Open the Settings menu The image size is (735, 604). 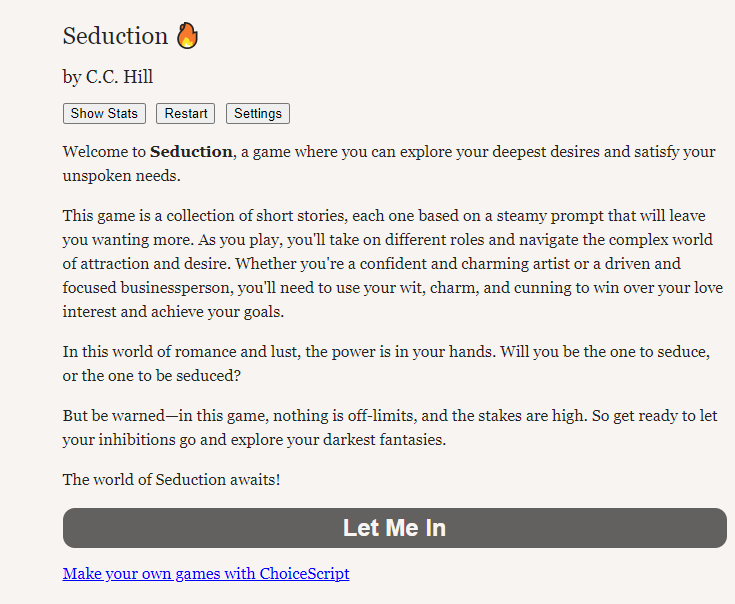[x=258, y=113]
